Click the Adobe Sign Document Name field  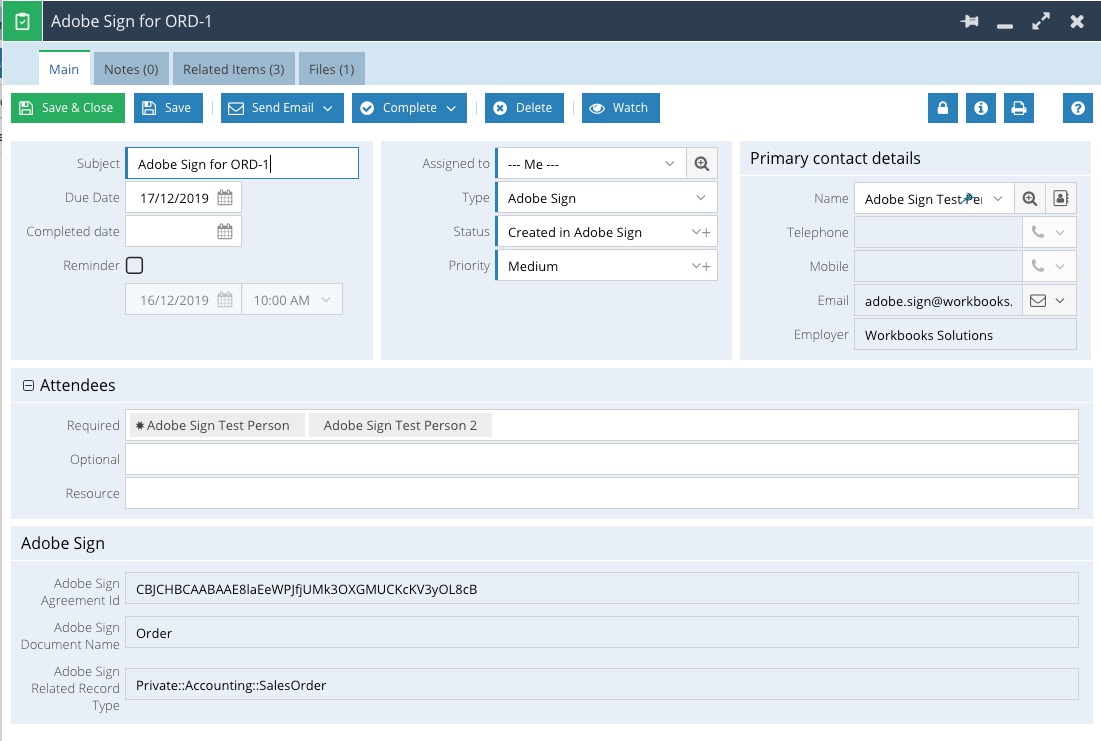coord(602,633)
